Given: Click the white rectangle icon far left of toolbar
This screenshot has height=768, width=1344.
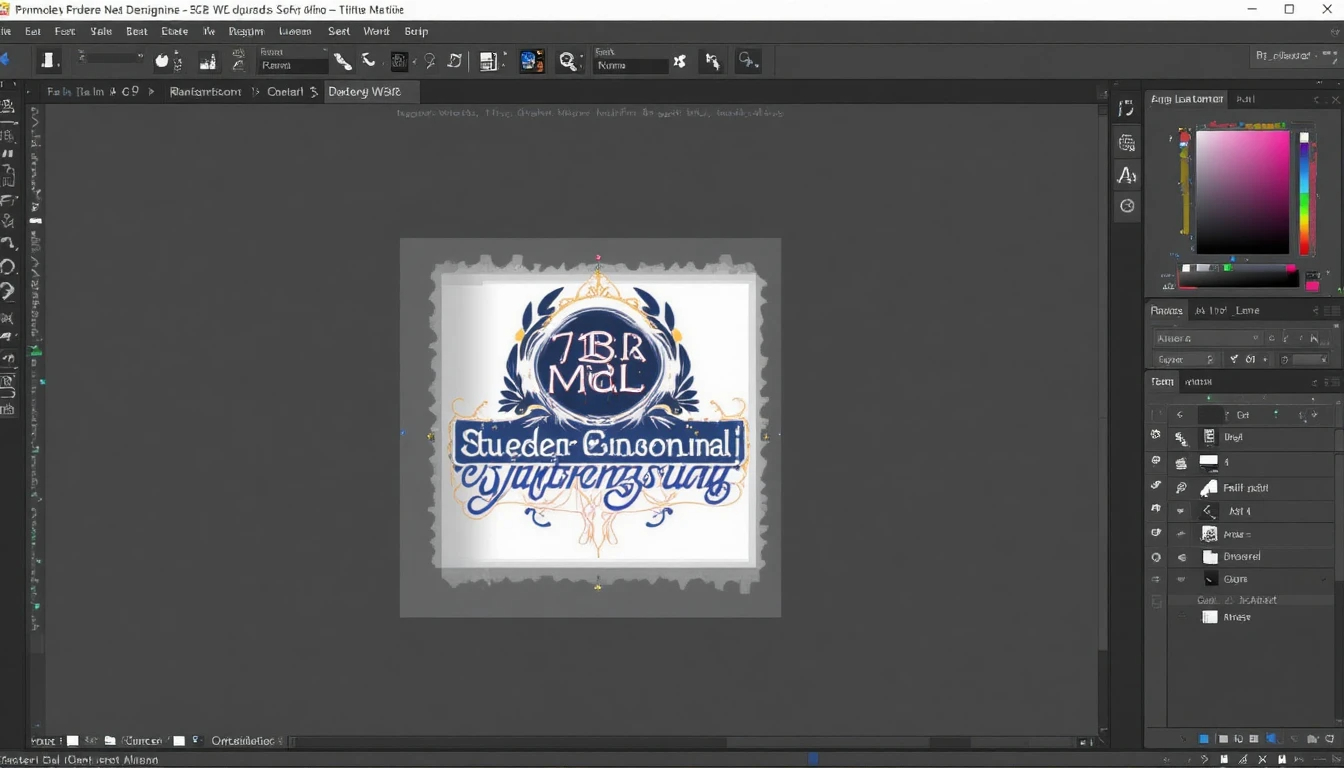Looking at the screenshot, I should click(x=47, y=61).
